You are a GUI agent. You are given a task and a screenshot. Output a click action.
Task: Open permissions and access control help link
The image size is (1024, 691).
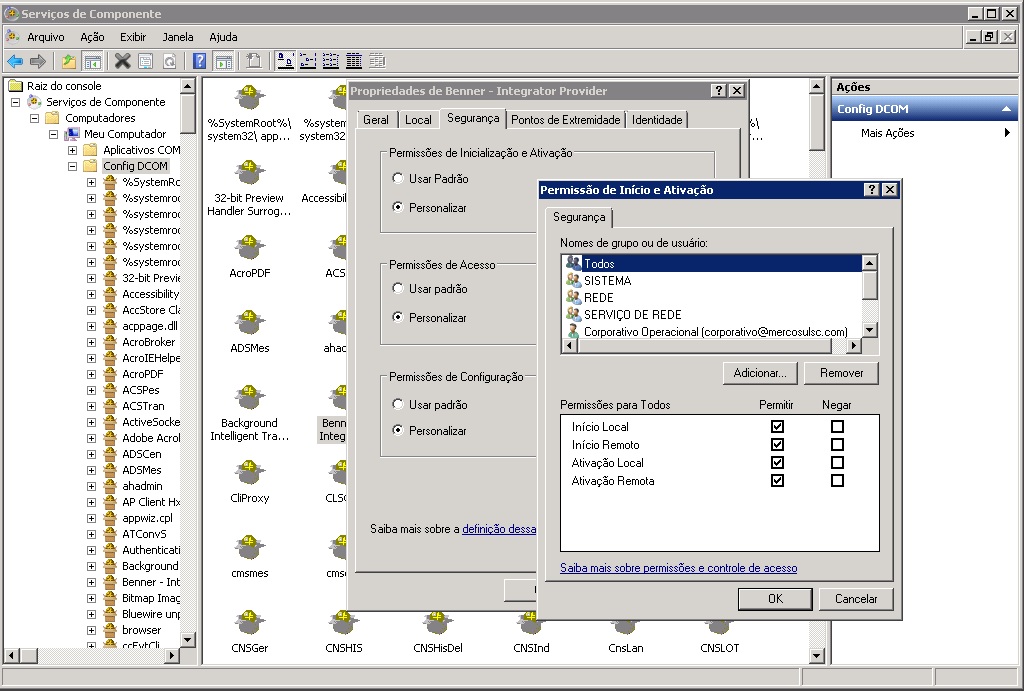678,568
